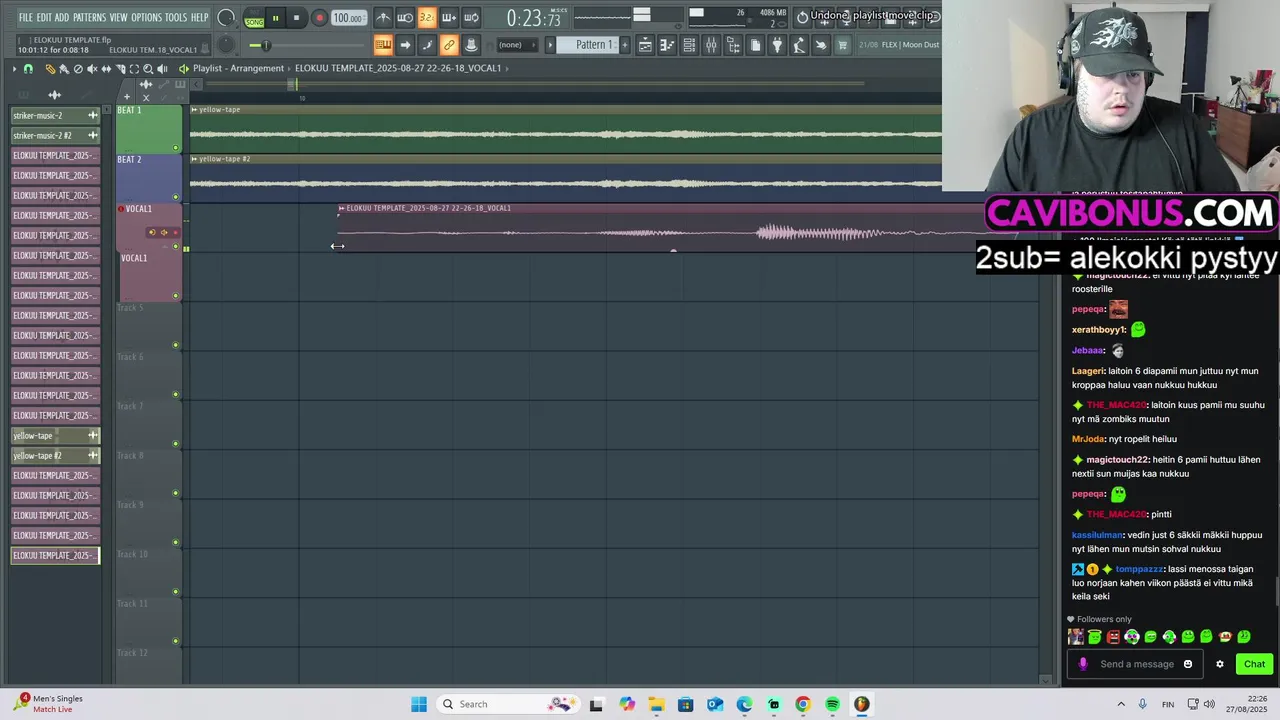Viewport: 1280px width, 720px height.
Task: Open the ELOKUU TEMPLATE vocal clip menu
Action: click(341, 208)
